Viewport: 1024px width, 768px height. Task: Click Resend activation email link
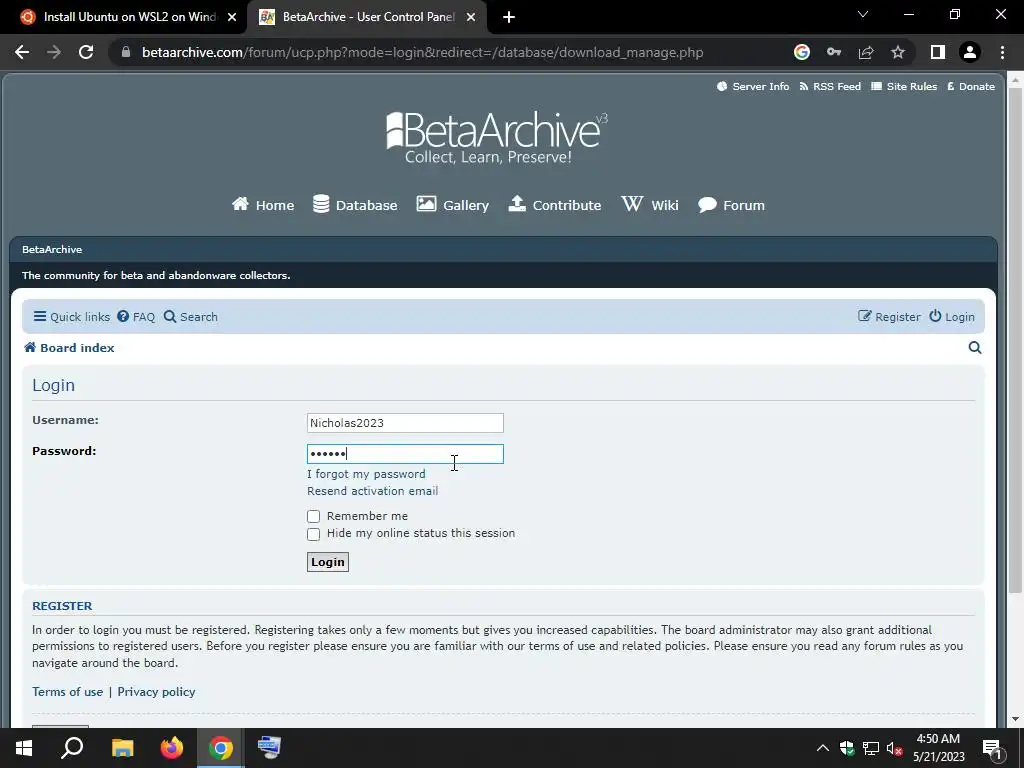click(372, 491)
